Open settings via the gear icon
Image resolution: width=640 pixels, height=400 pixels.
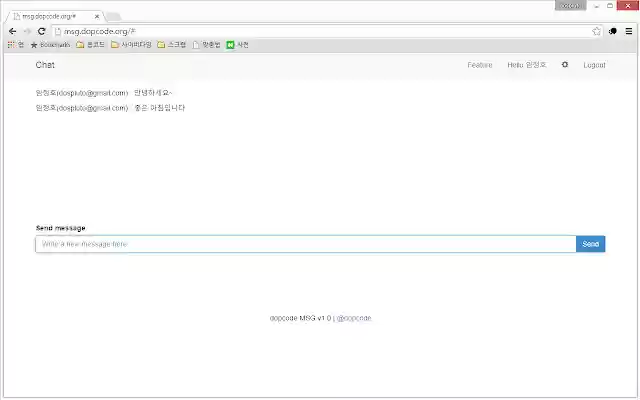click(564, 64)
